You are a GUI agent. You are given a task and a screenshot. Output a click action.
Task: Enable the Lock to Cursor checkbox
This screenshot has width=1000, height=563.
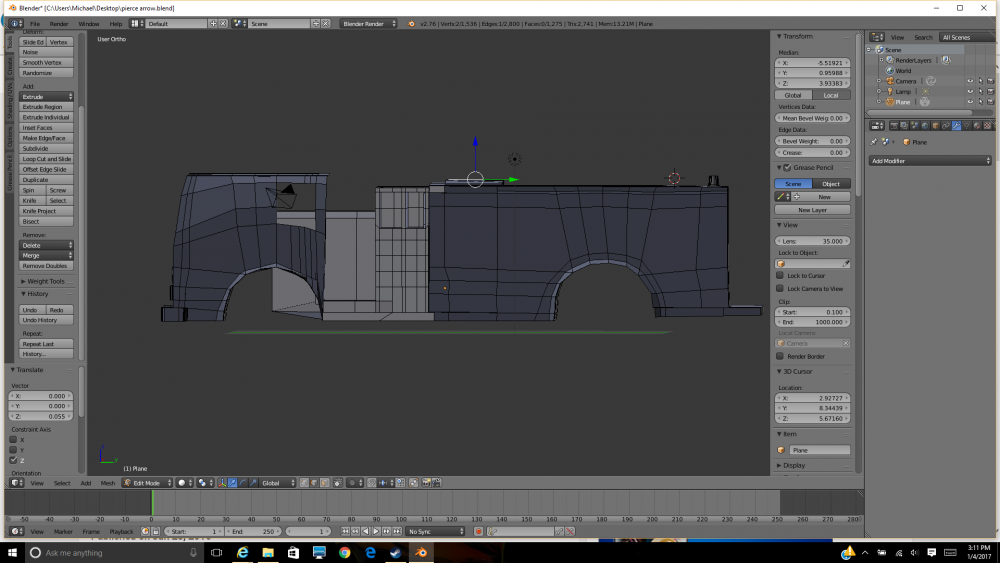(x=780, y=275)
